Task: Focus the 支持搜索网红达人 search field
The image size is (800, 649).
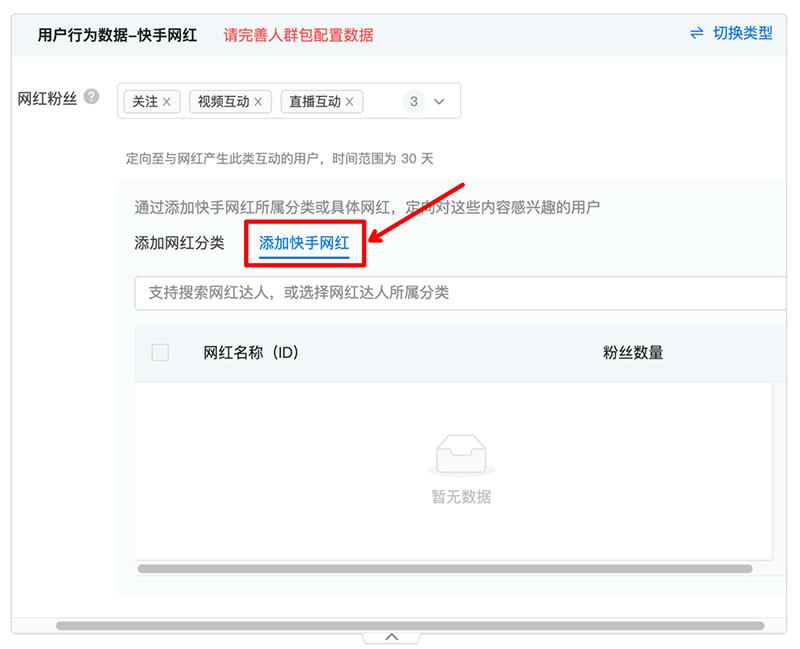Action: [x=460, y=293]
